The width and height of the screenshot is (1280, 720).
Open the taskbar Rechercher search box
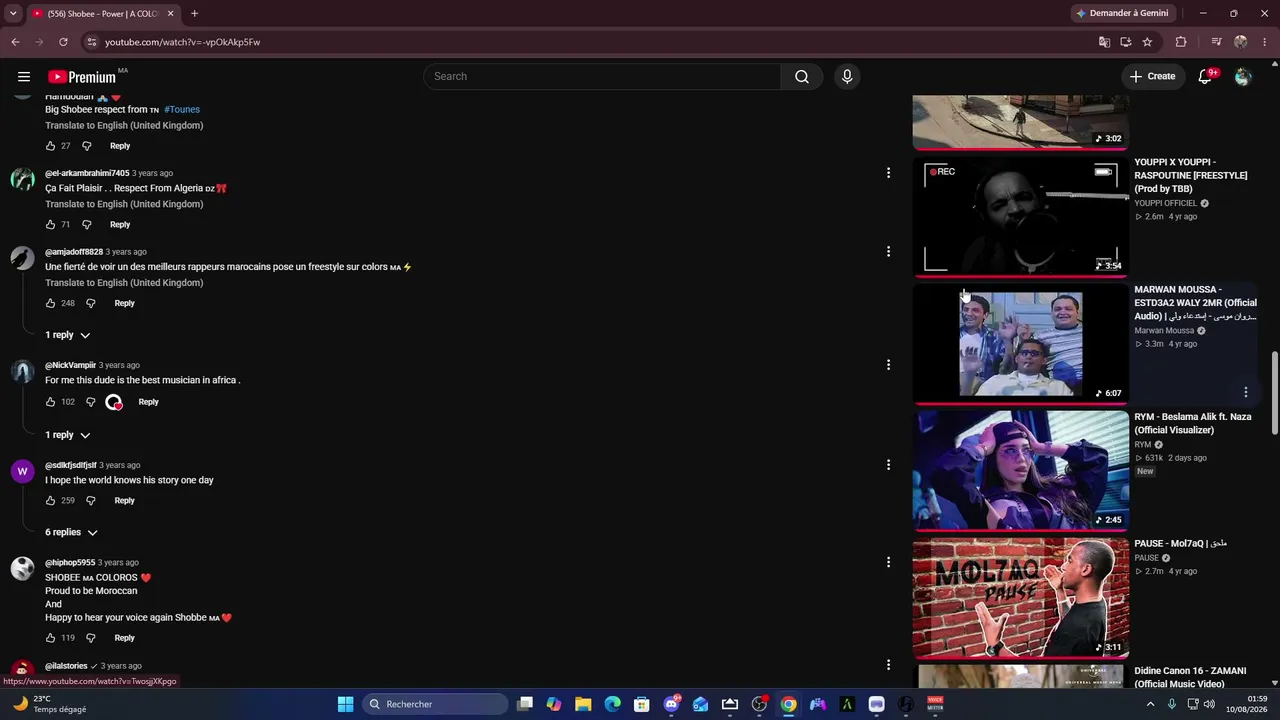(434, 704)
